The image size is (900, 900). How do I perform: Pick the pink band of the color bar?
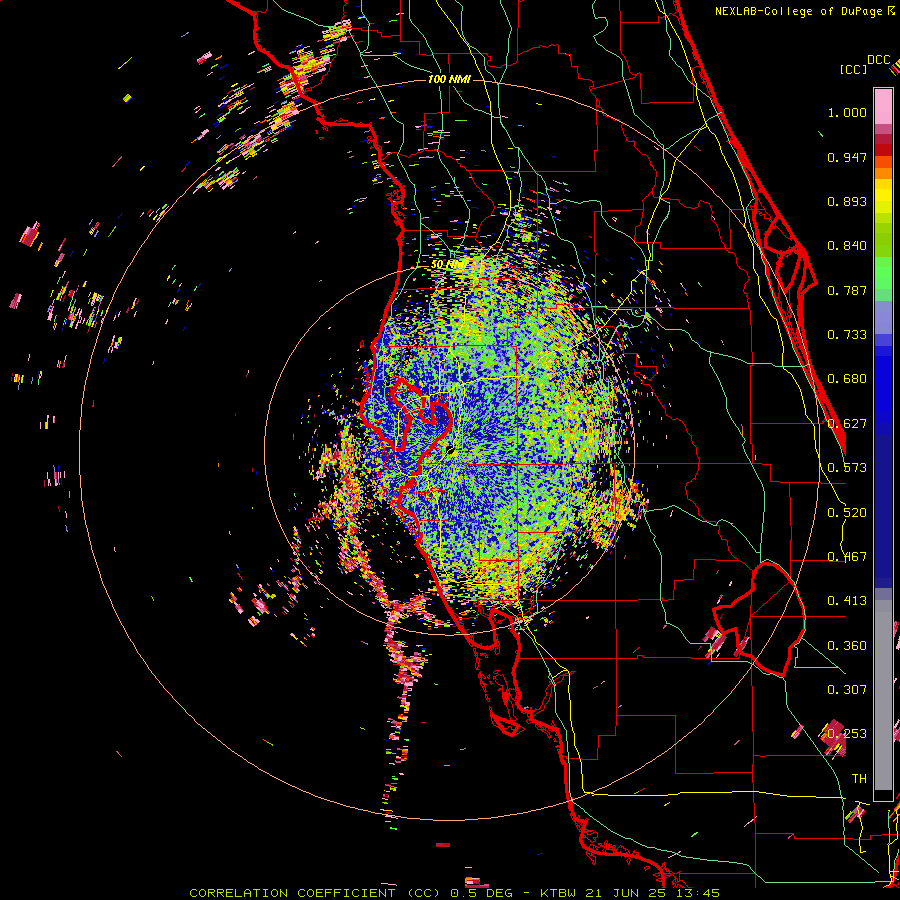(883, 106)
